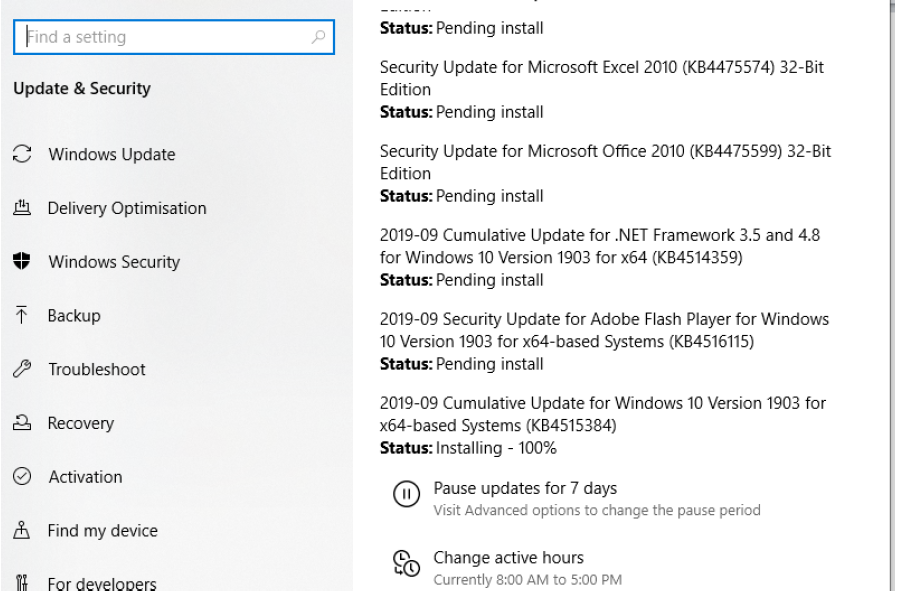The height and width of the screenshot is (592, 897).
Task: Open the For developers page
Action: click(x=102, y=583)
